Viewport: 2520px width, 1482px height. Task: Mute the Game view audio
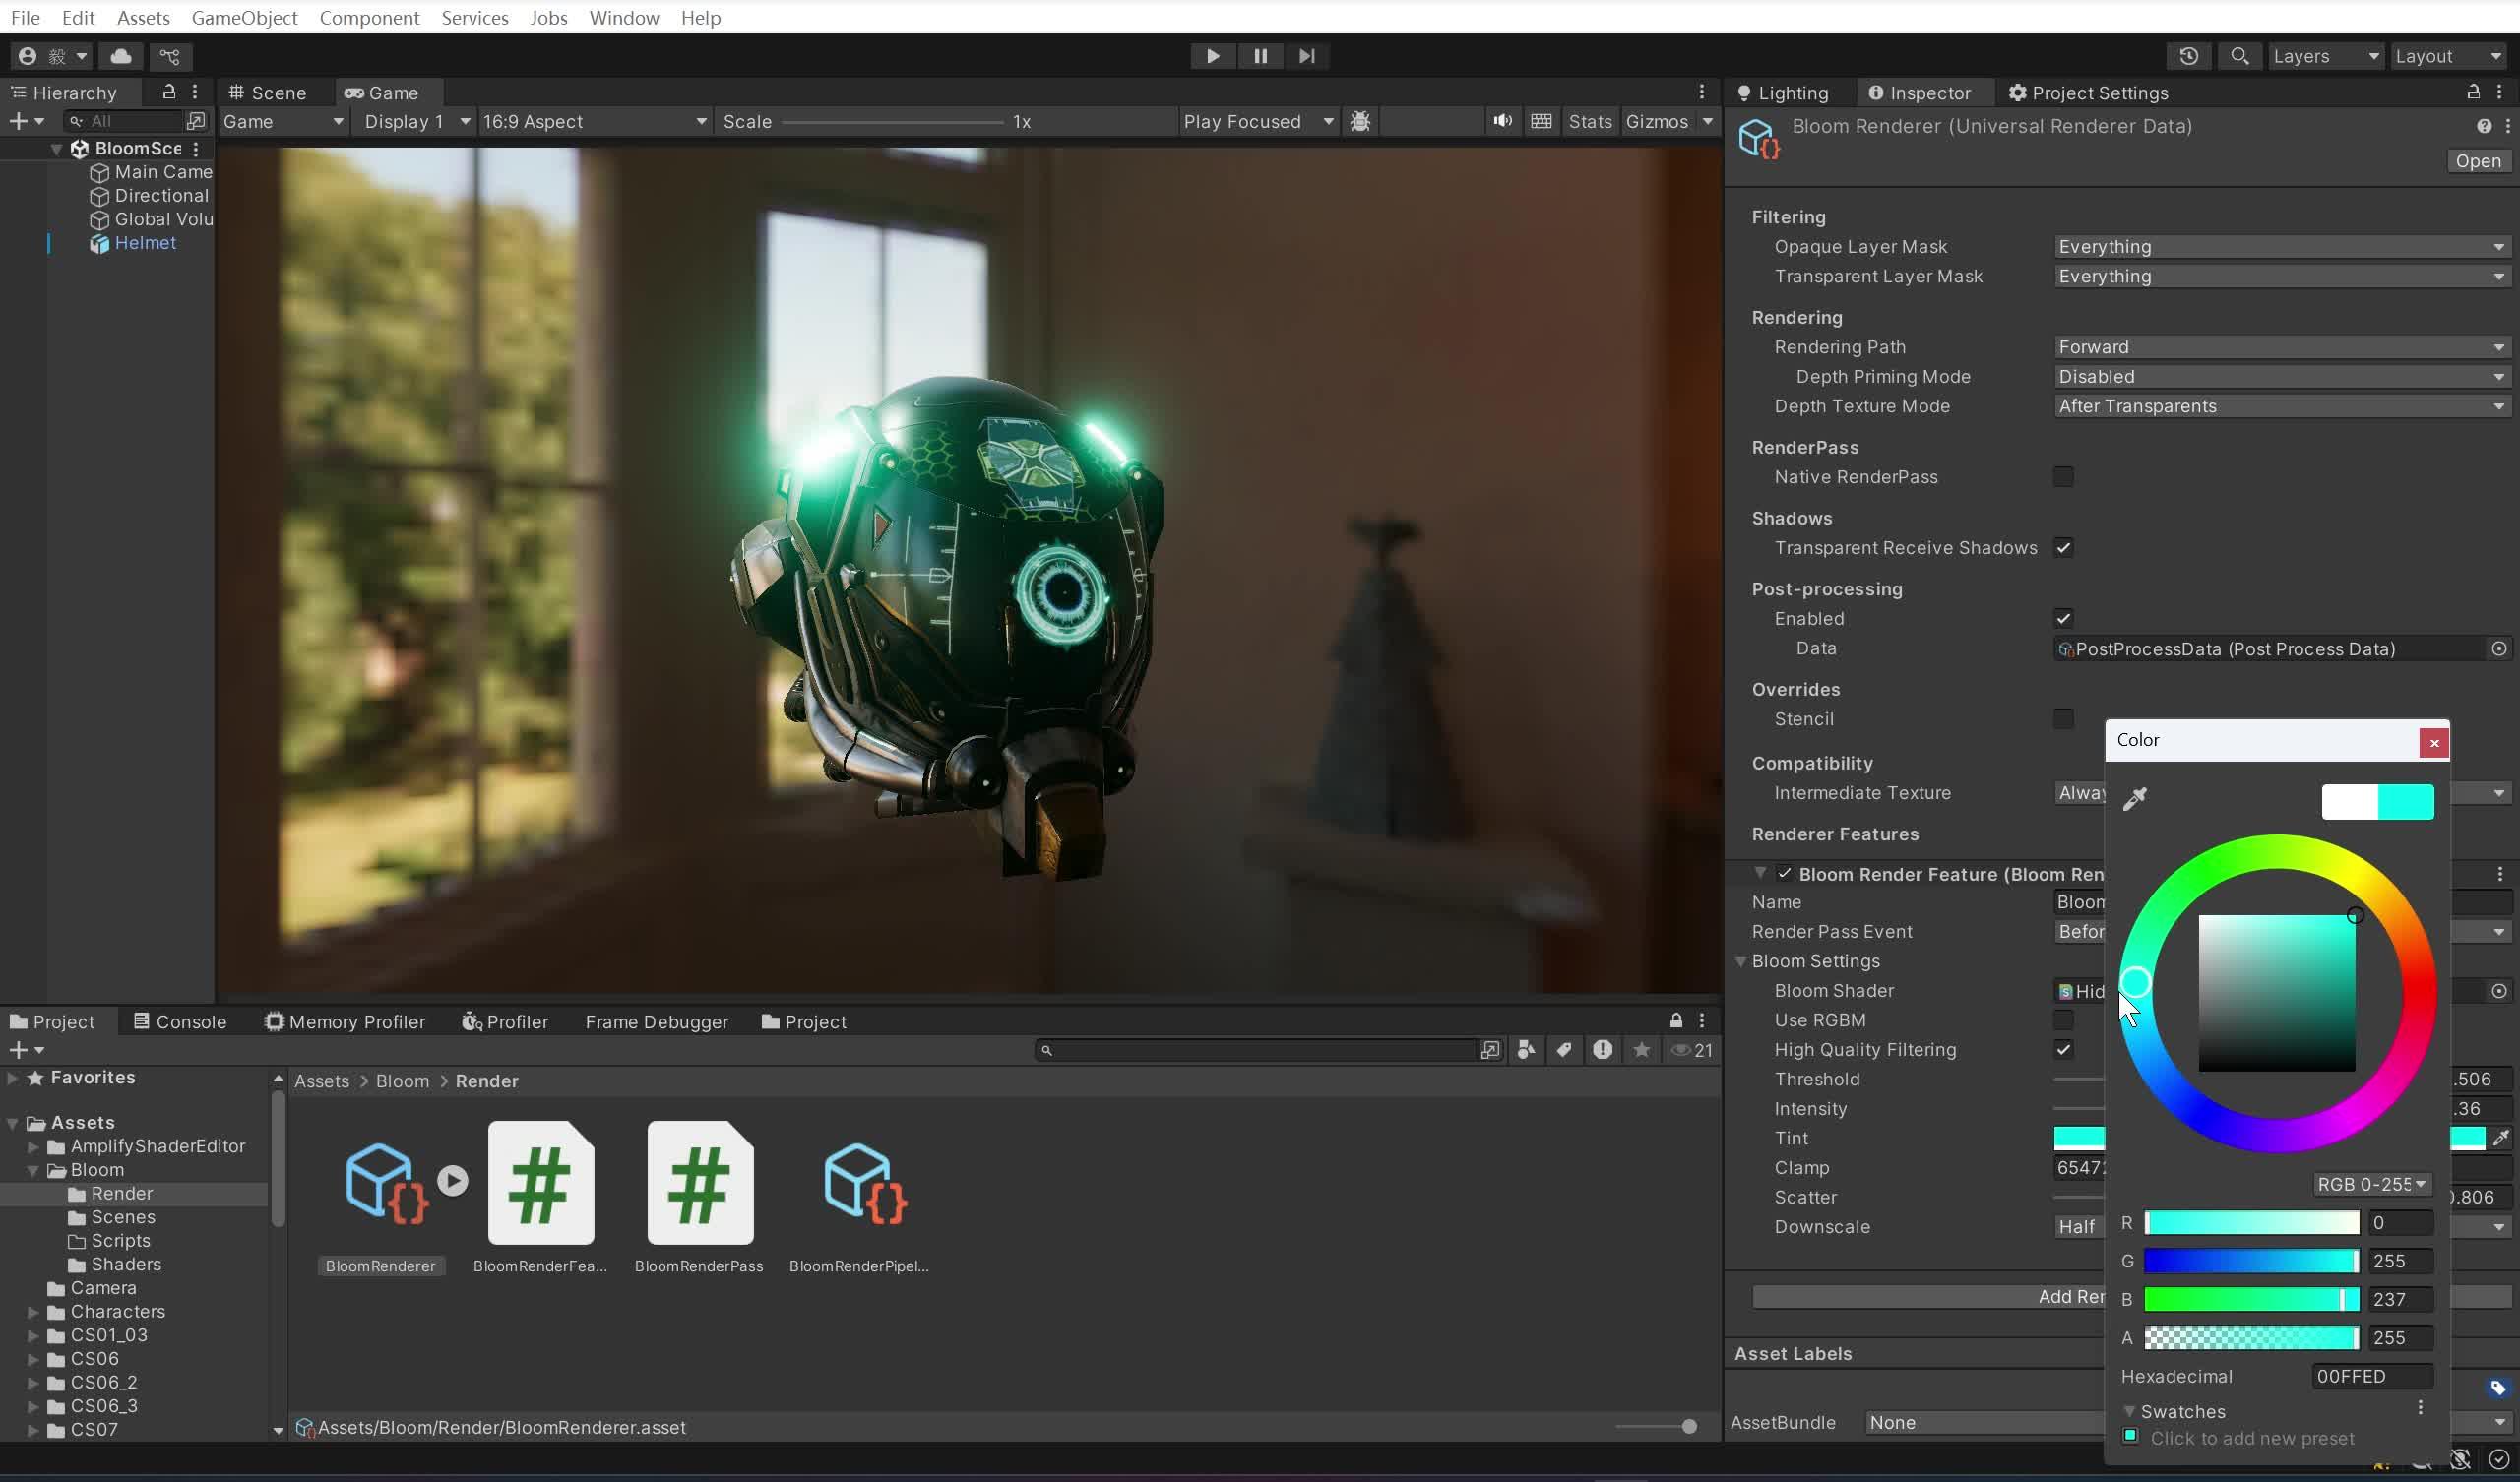1502,121
